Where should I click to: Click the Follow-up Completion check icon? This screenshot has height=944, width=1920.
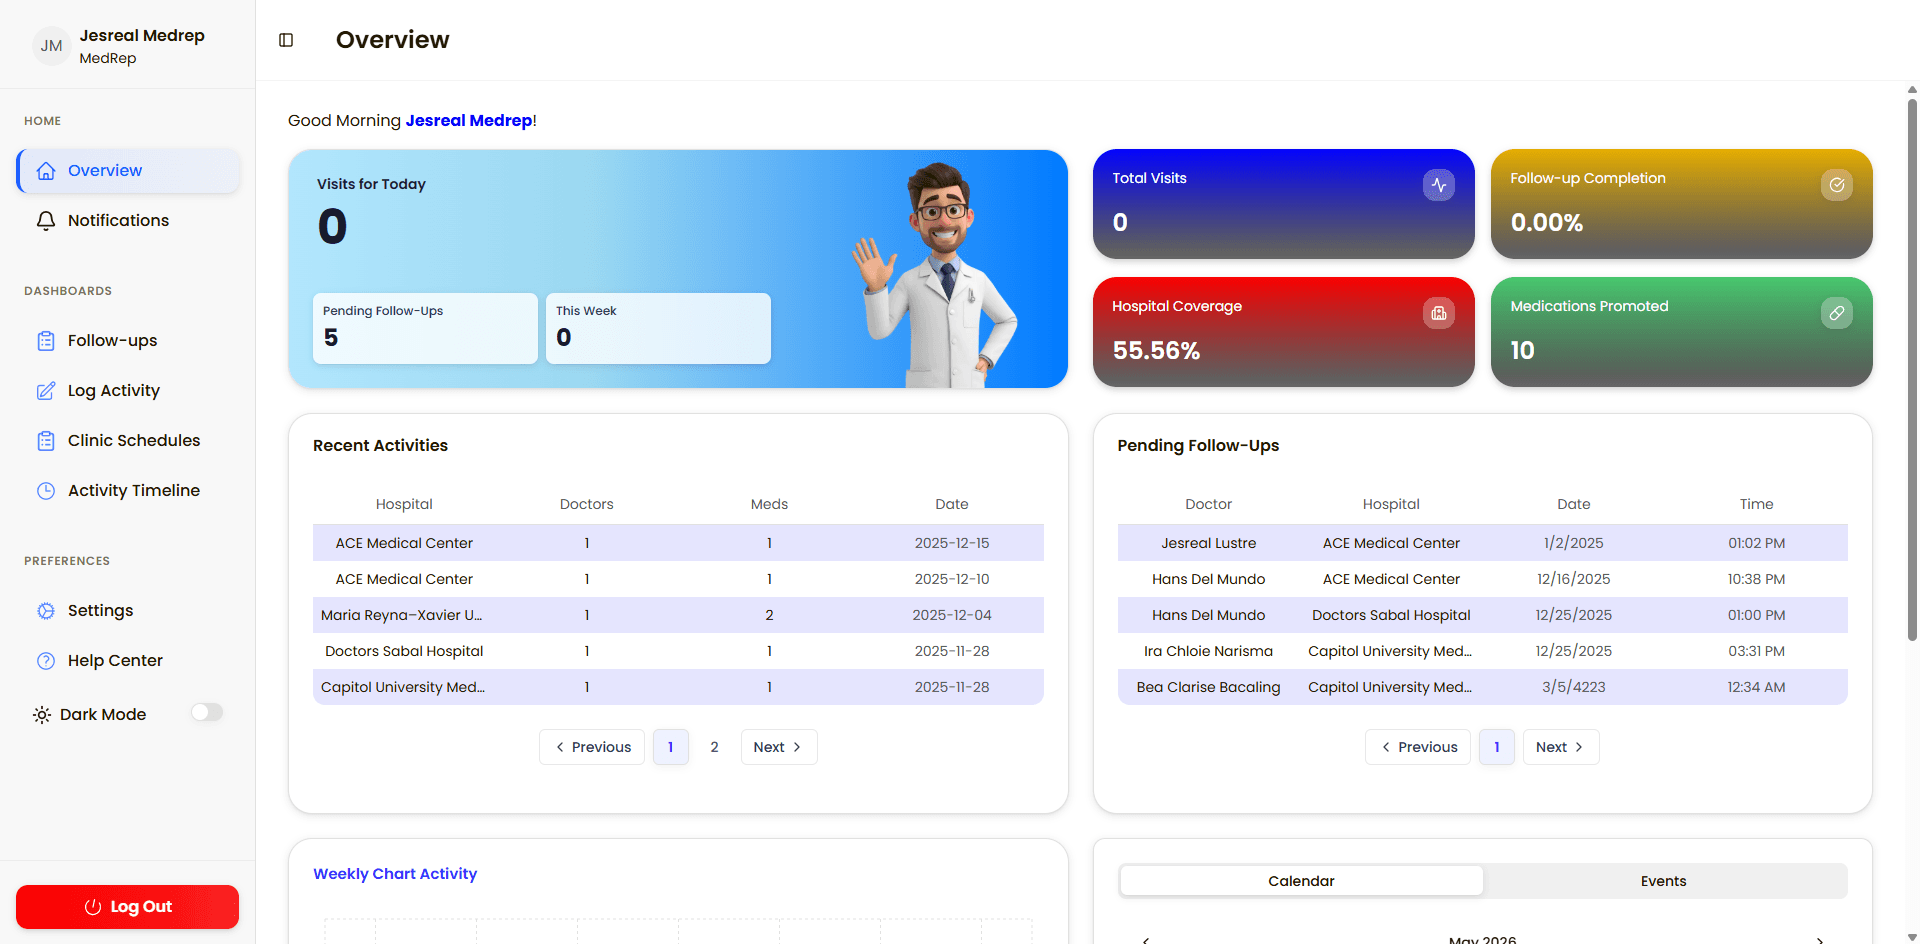coord(1836,185)
